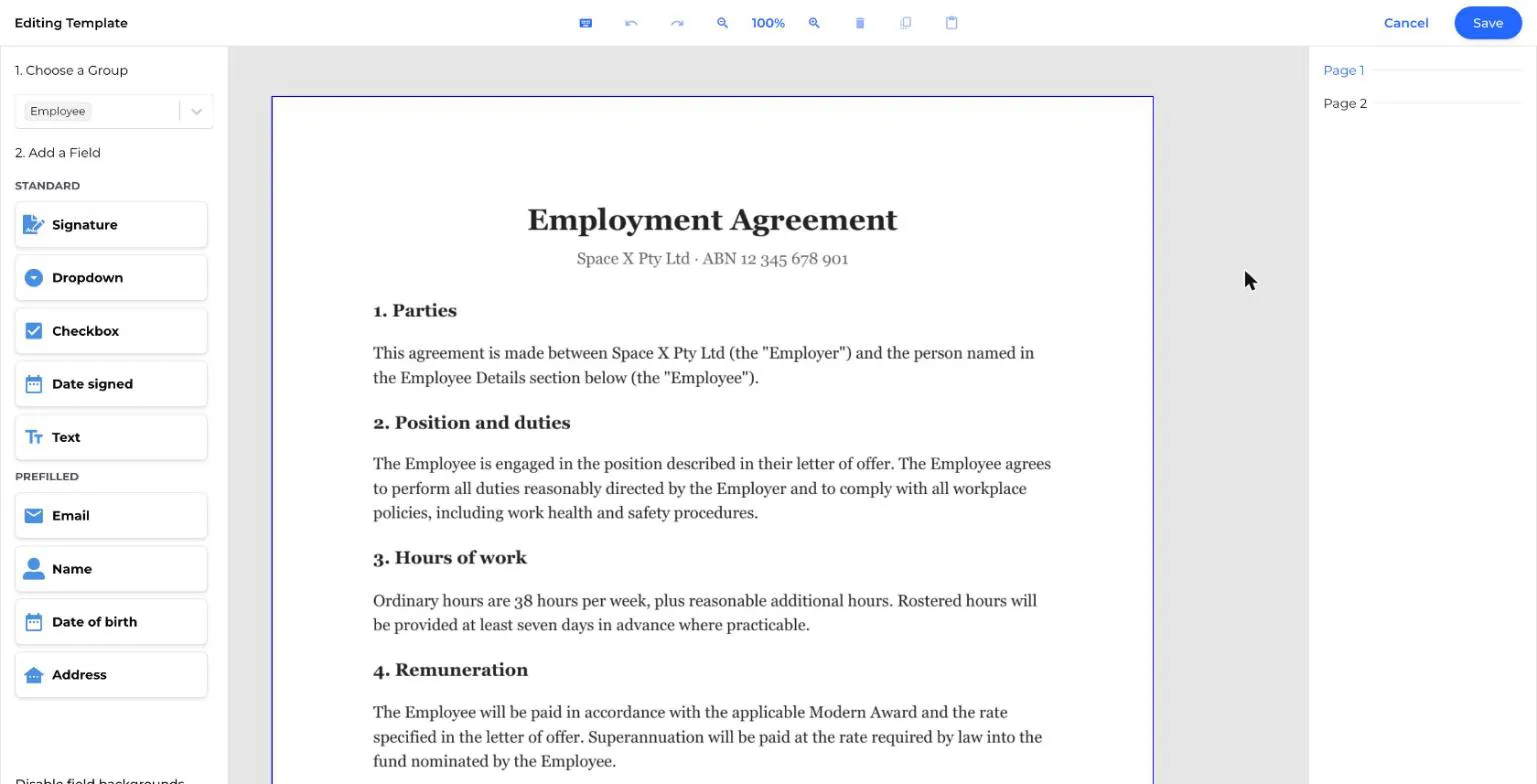Zoom in with the plus magnifier
Screen dimensions: 1537x784
point(814,23)
